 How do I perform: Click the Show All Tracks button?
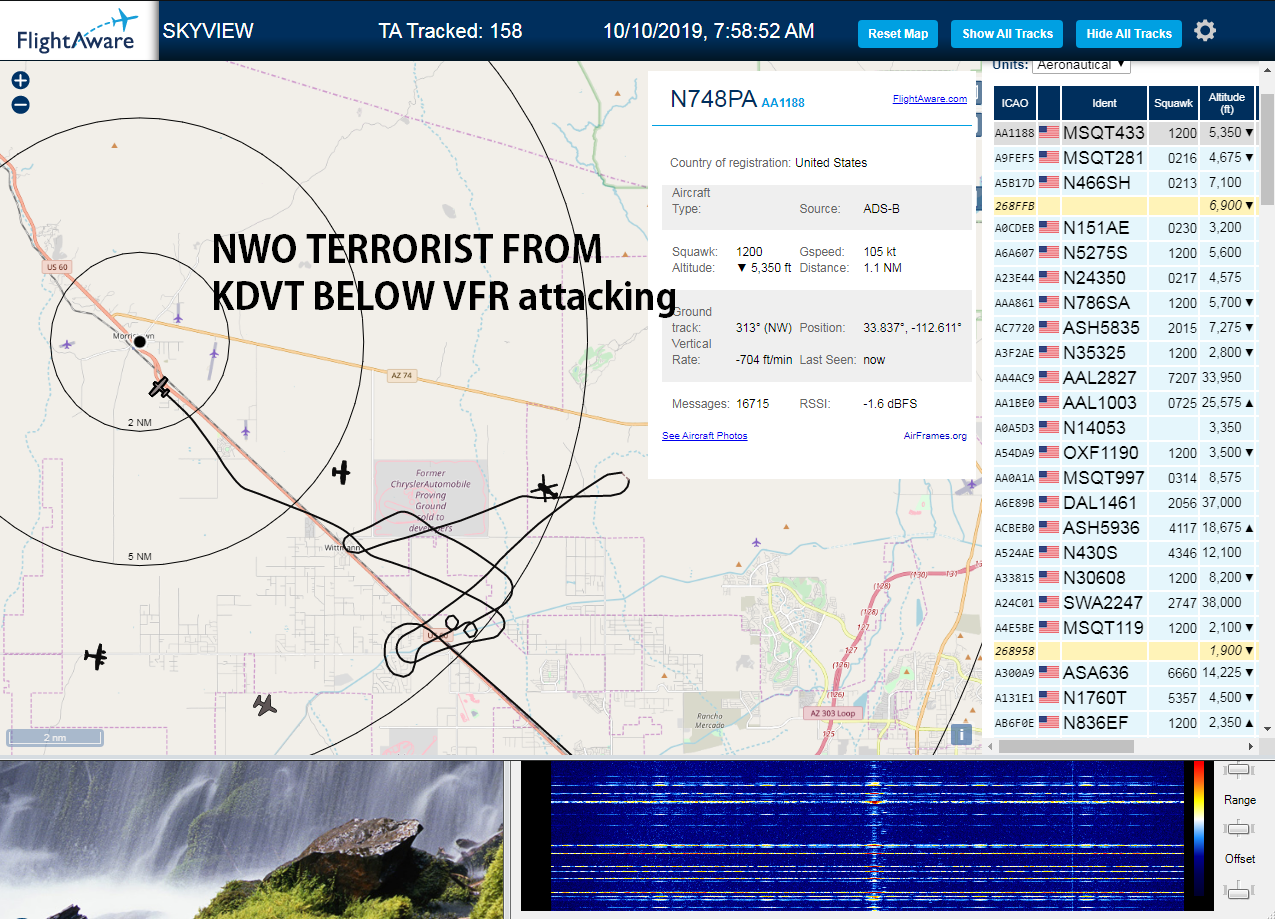pyautogui.click(x=1007, y=34)
